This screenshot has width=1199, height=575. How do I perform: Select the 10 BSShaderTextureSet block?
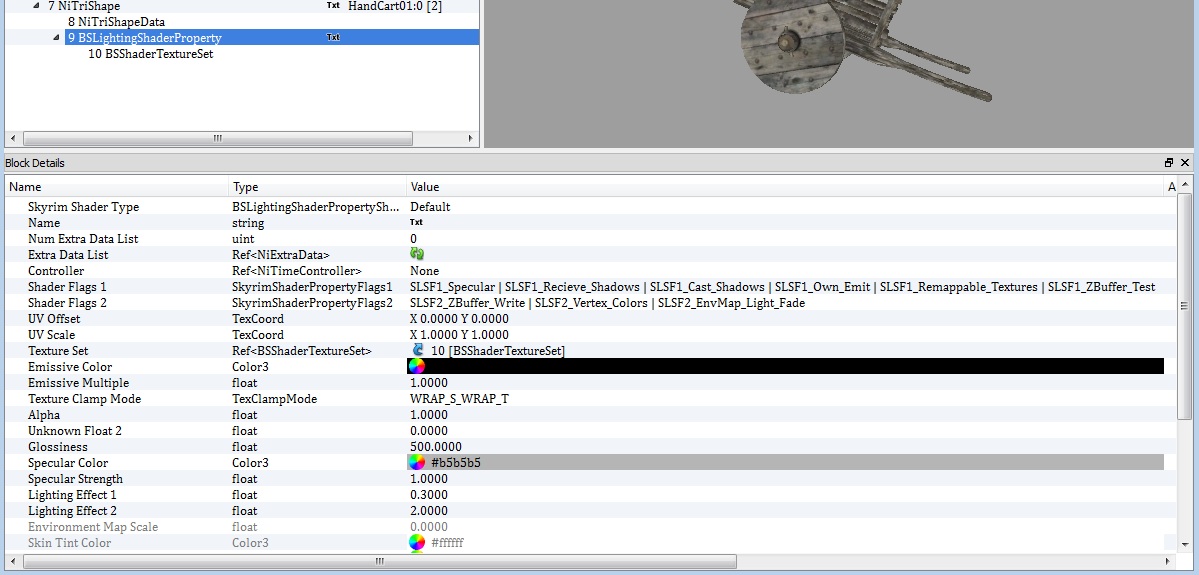pyautogui.click(x=151, y=54)
